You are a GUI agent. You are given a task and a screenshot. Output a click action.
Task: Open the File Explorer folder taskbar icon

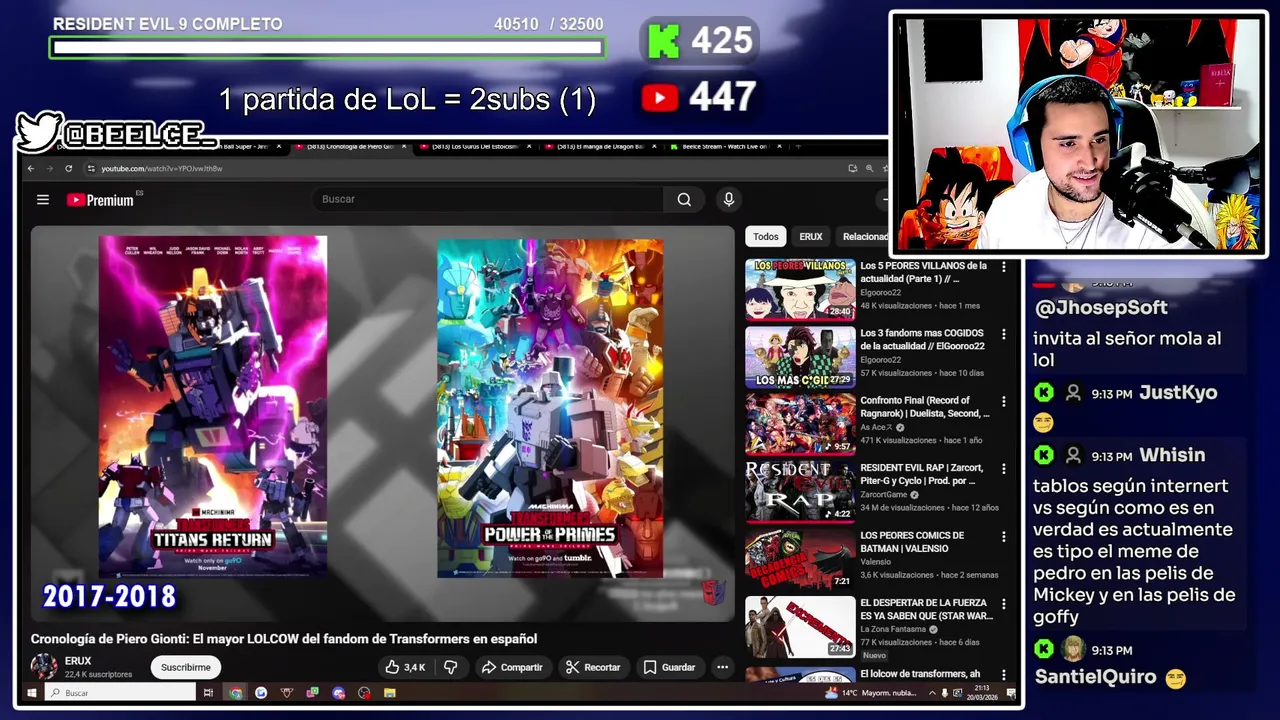click(x=390, y=693)
